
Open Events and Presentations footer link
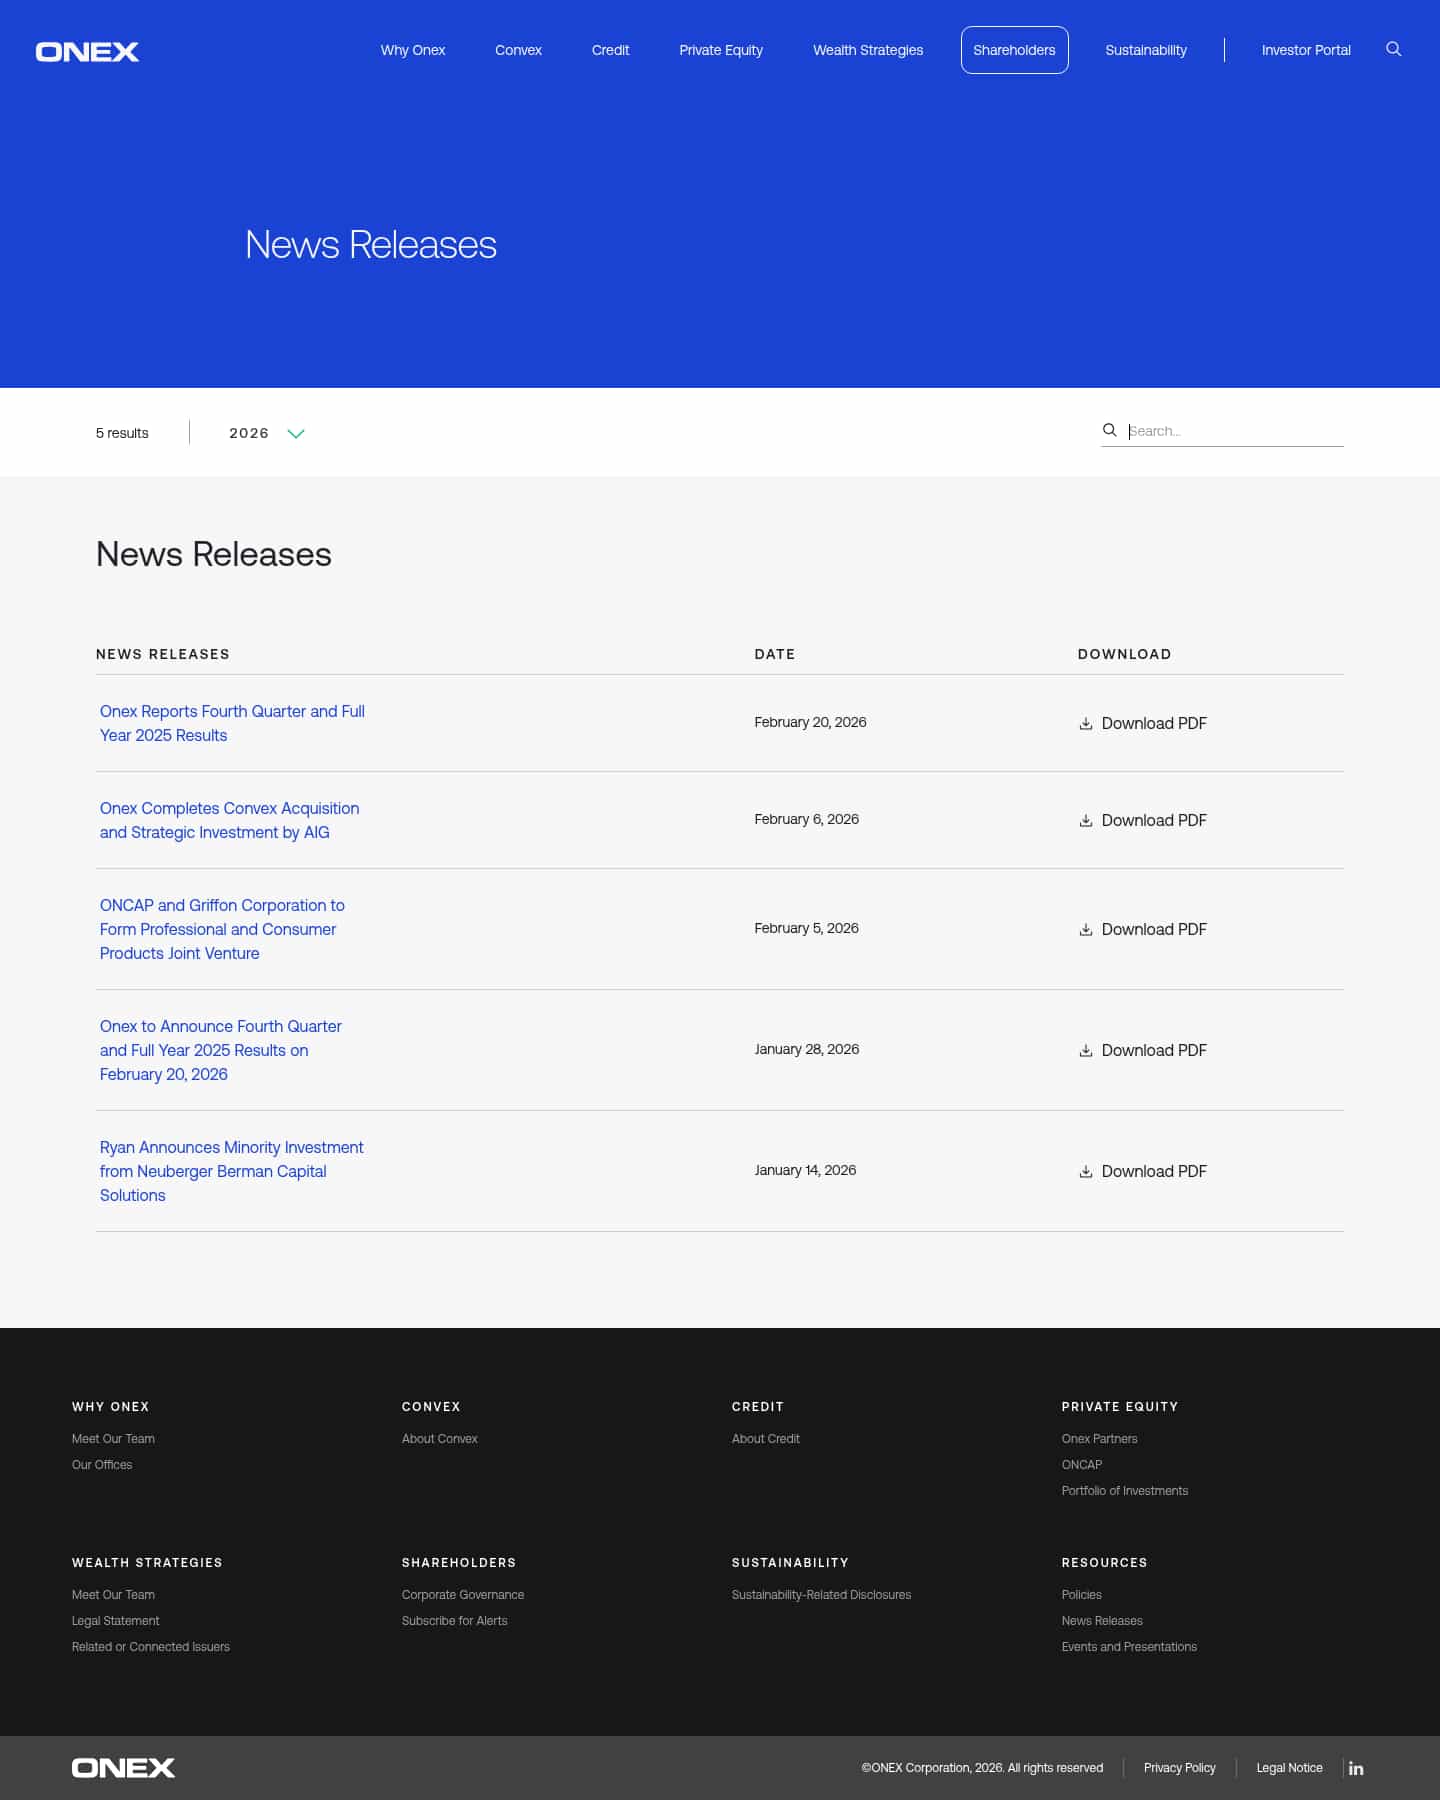click(x=1129, y=1647)
